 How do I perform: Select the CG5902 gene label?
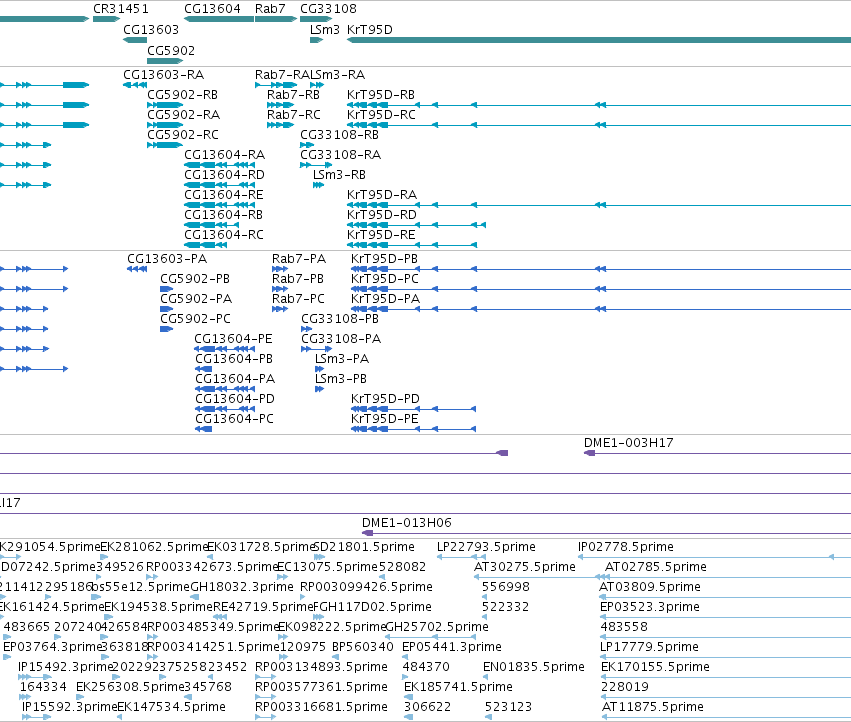coord(171,50)
